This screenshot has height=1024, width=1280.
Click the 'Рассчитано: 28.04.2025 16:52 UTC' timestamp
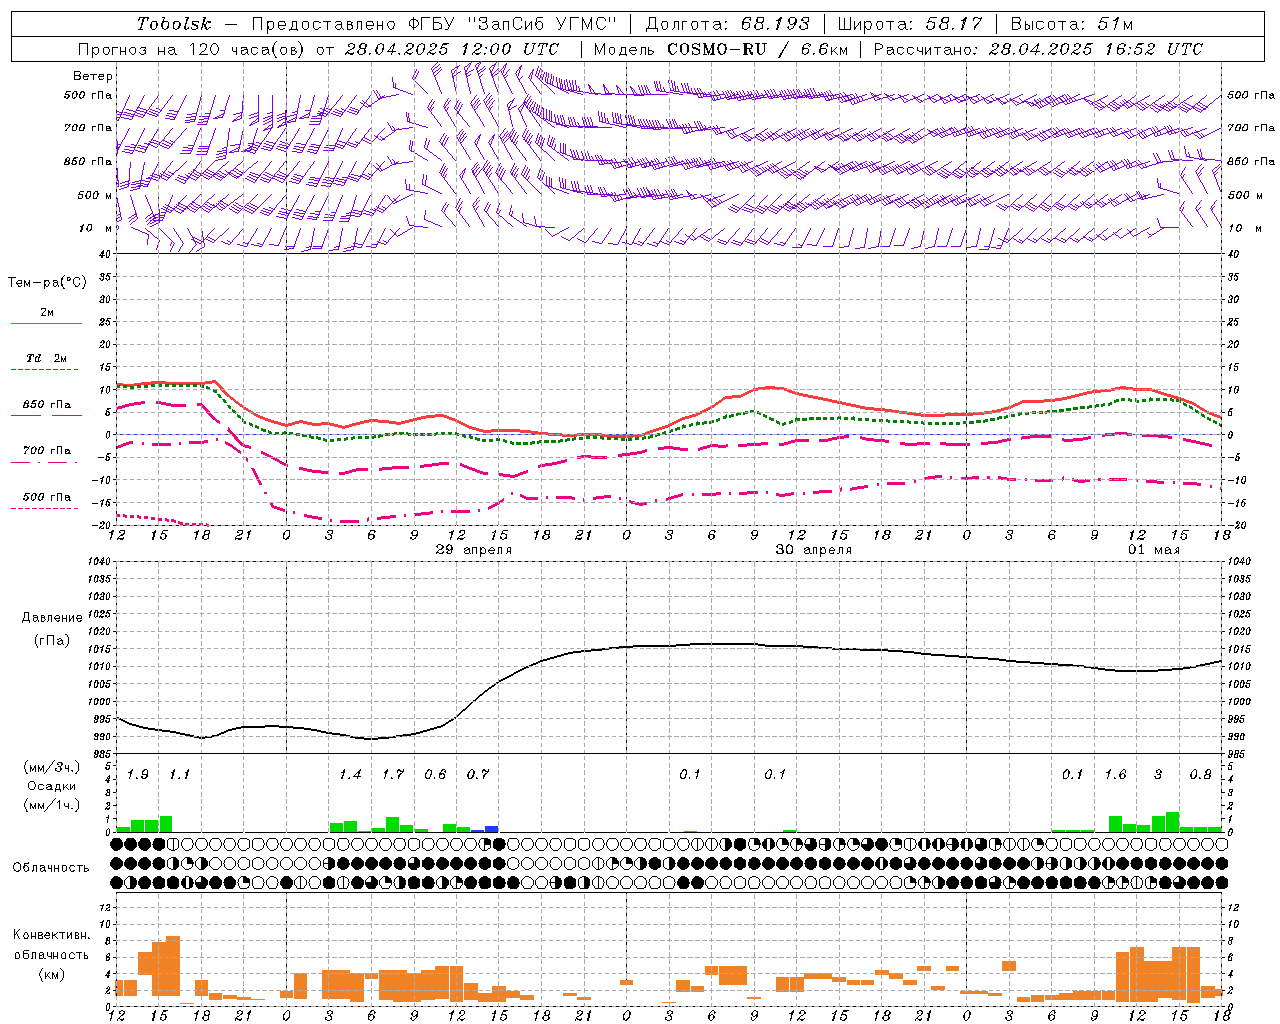tap(1038, 49)
